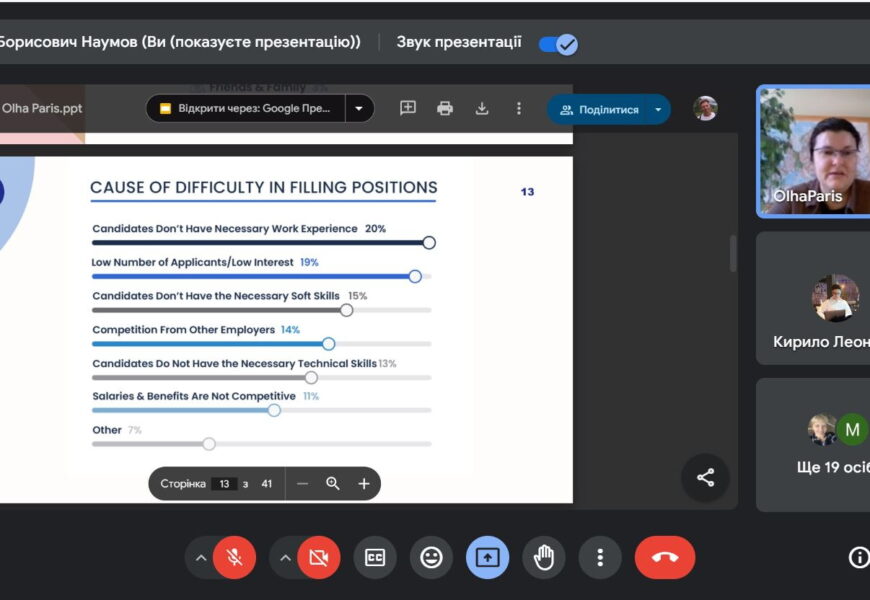The image size is (870, 600).
Task: Expand the audio settings arrow beside microphone
Action: pos(200,558)
